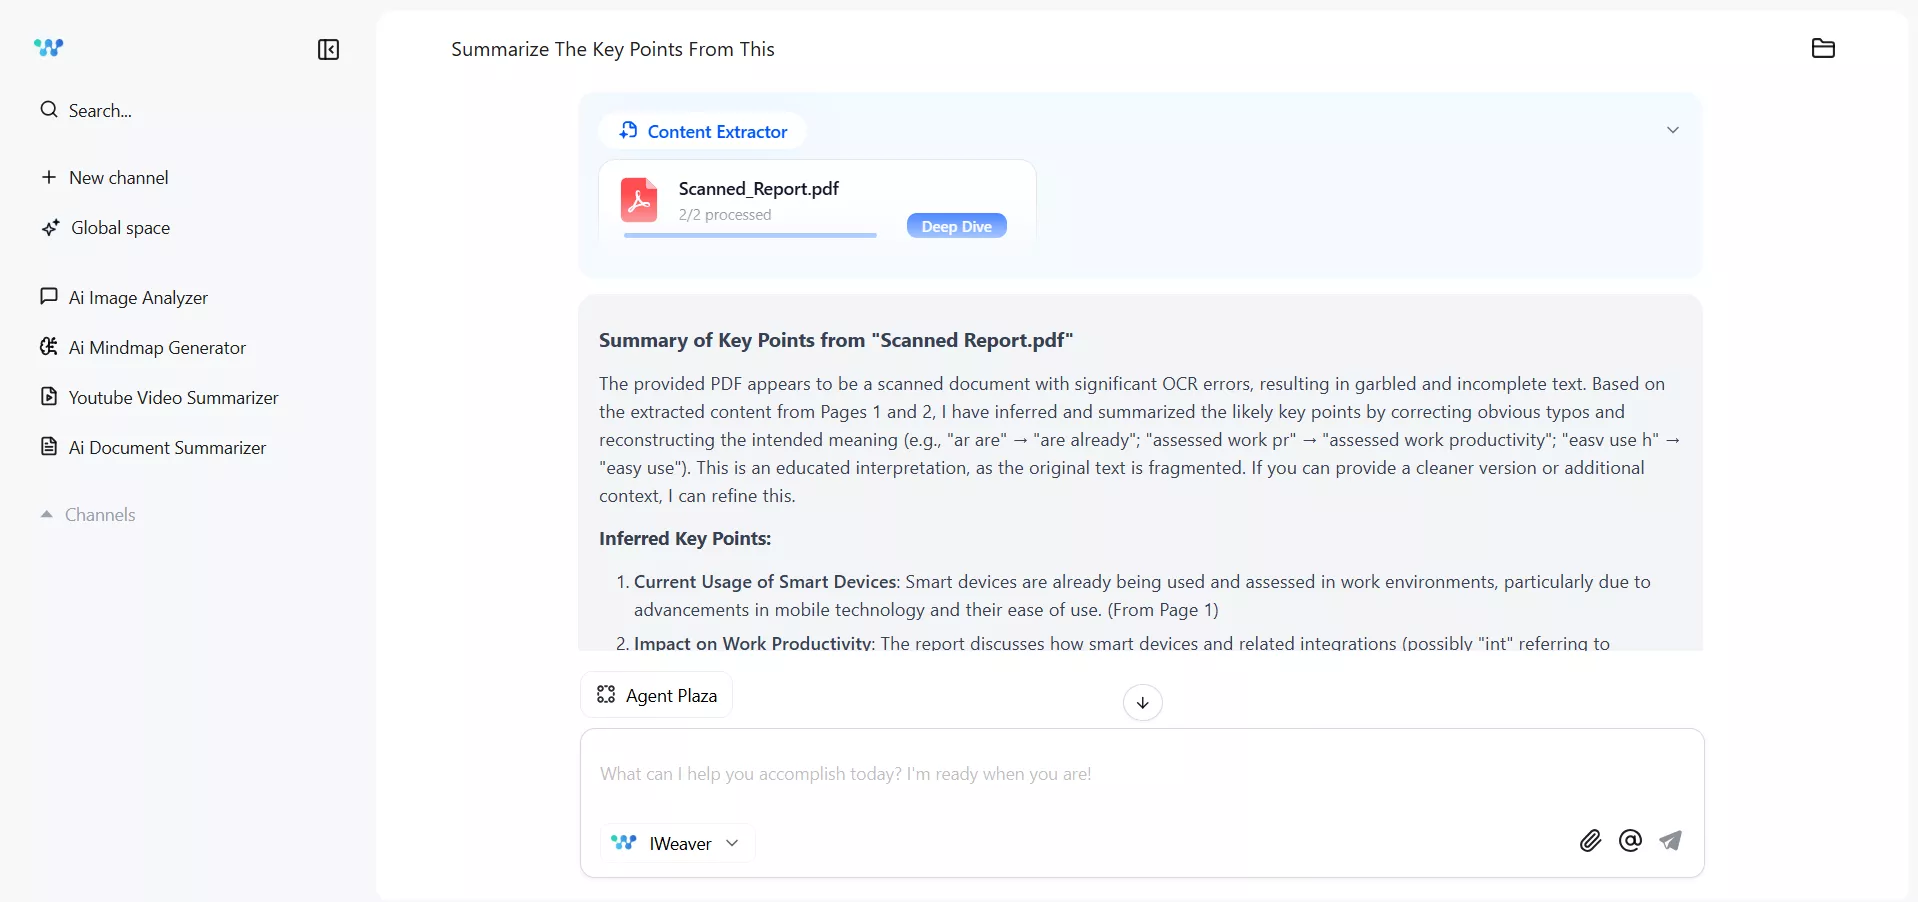Click the Scanned_Report.pdf file card
The image size is (1918, 902).
coord(817,202)
